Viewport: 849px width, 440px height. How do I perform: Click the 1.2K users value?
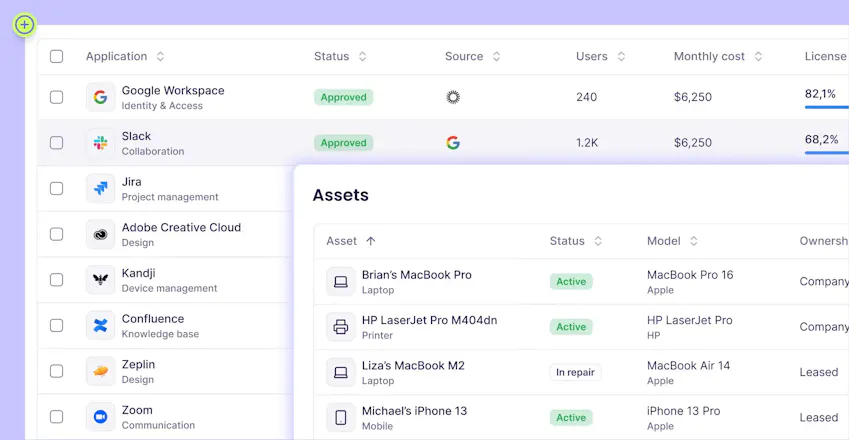pyautogui.click(x=587, y=143)
